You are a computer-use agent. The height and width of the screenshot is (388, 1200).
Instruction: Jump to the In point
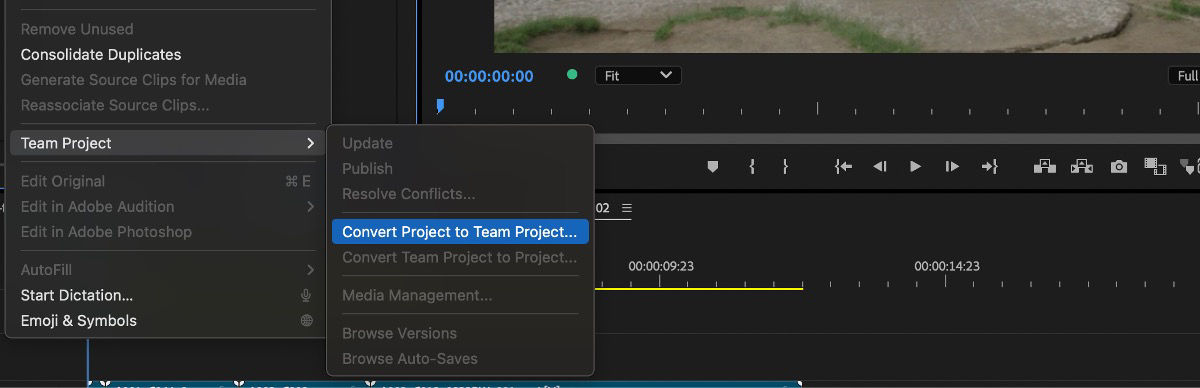click(843, 167)
